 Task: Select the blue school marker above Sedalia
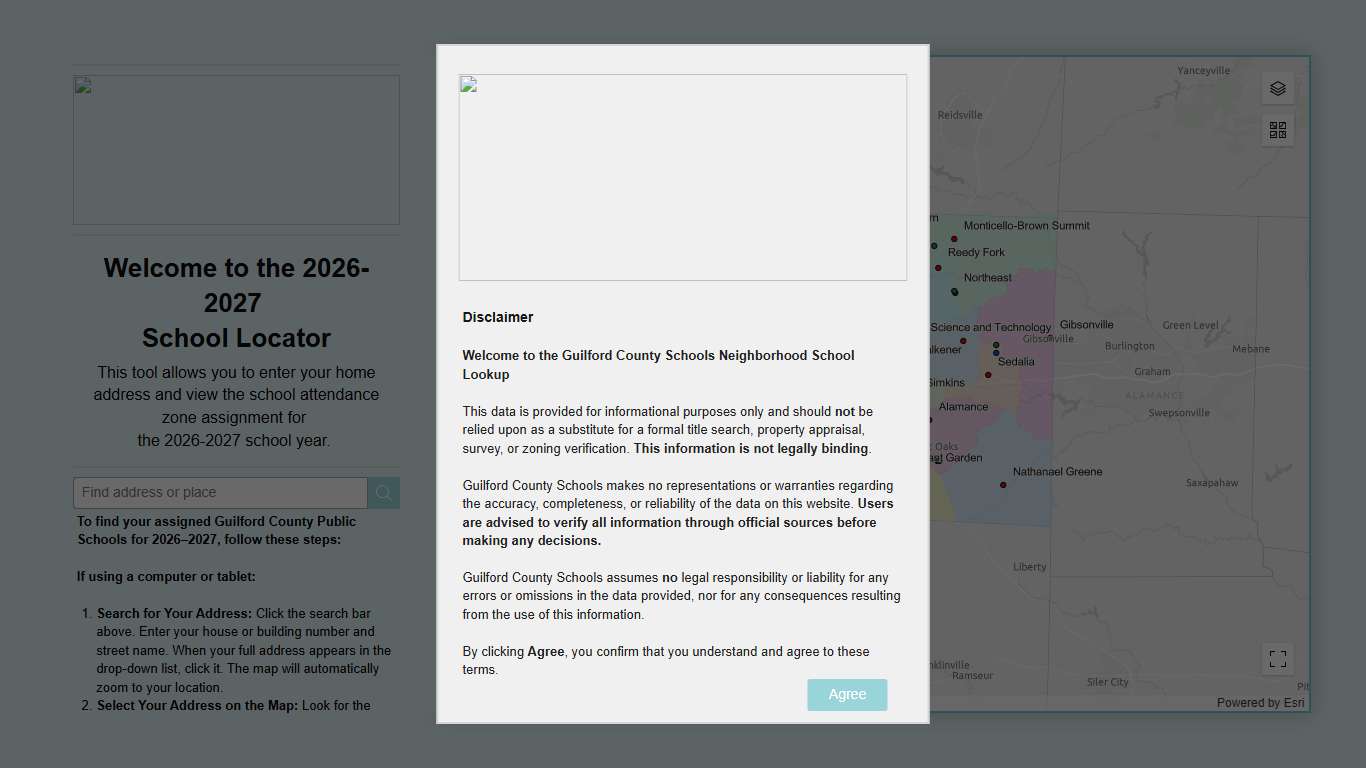point(996,352)
